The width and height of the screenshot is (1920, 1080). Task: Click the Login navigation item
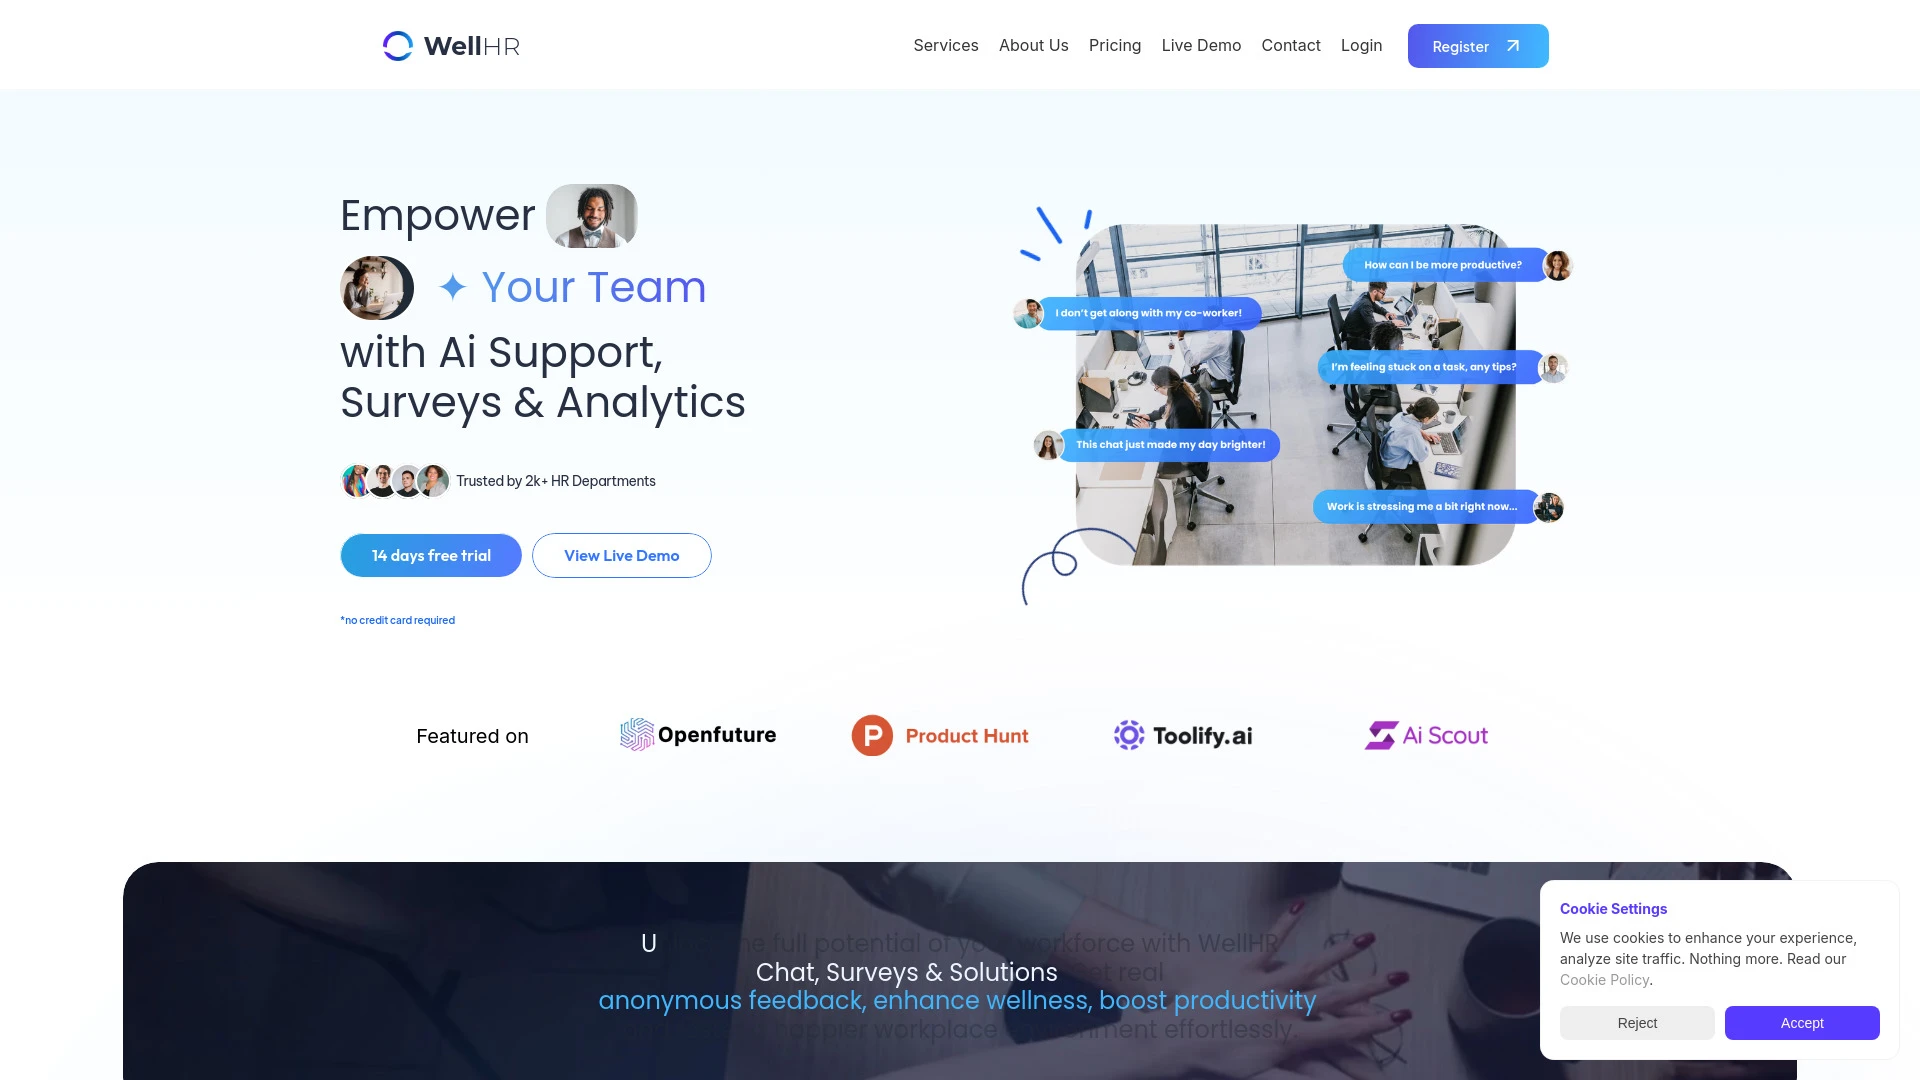1361,45
